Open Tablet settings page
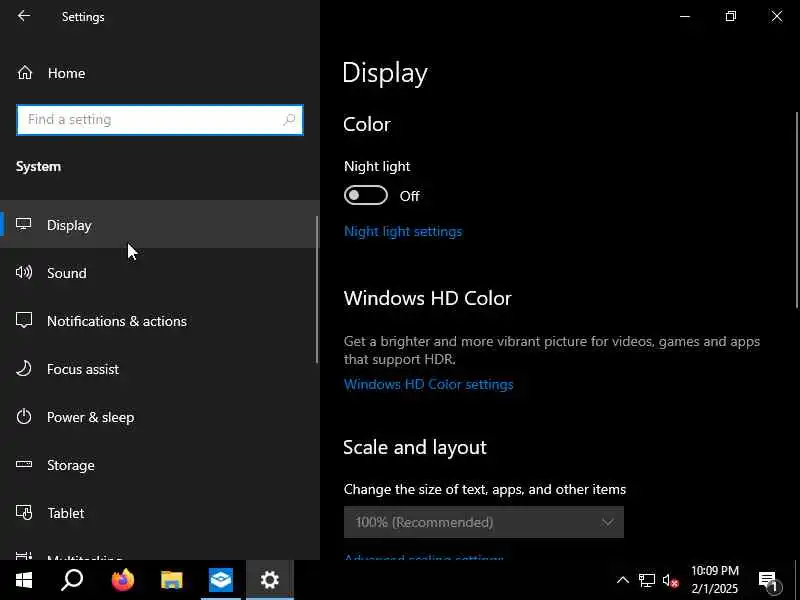The width and height of the screenshot is (800, 600). pyautogui.click(x=159, y=512)
